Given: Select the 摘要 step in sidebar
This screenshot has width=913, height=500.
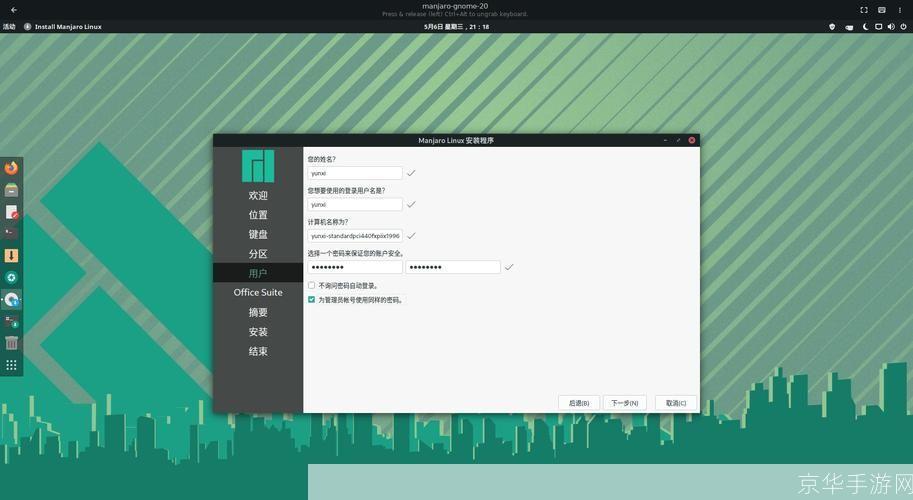Looking at the screenshot, I should (x=258, y=313).
